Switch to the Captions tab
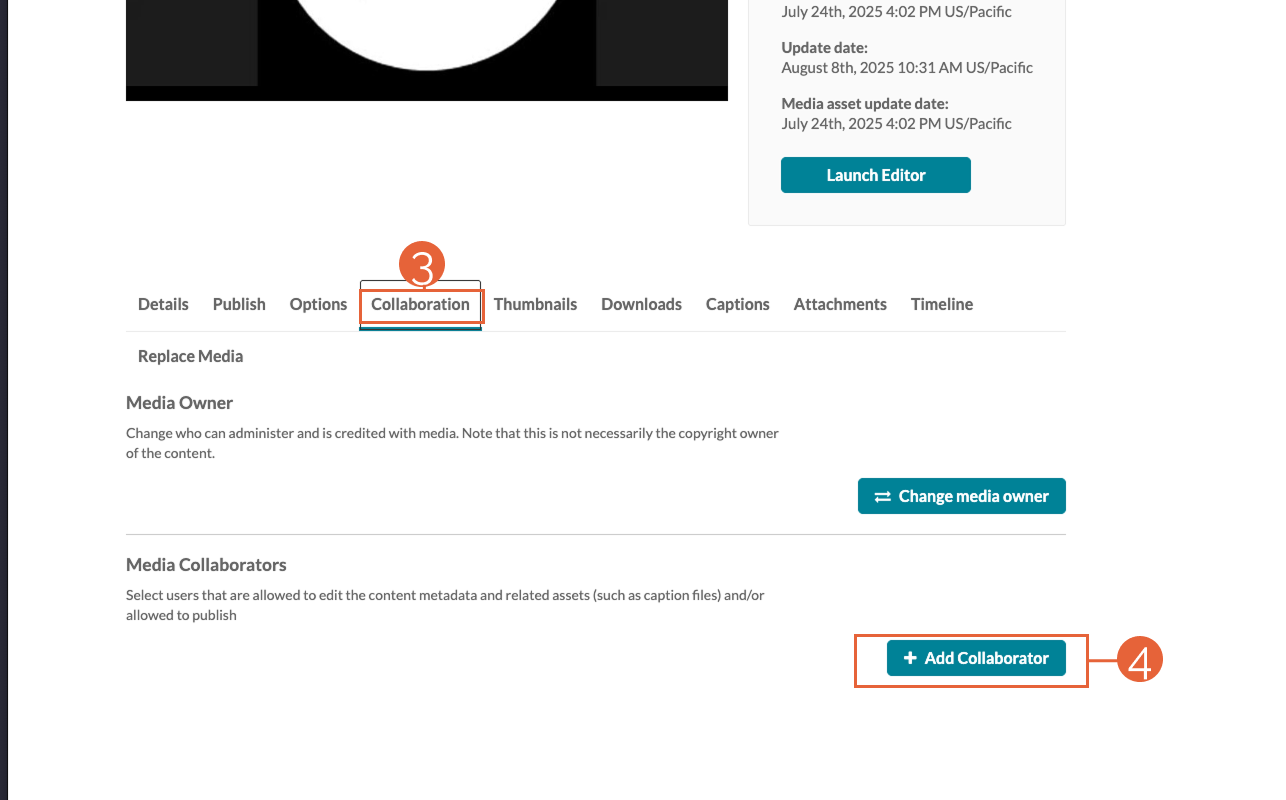 point(737,304)
